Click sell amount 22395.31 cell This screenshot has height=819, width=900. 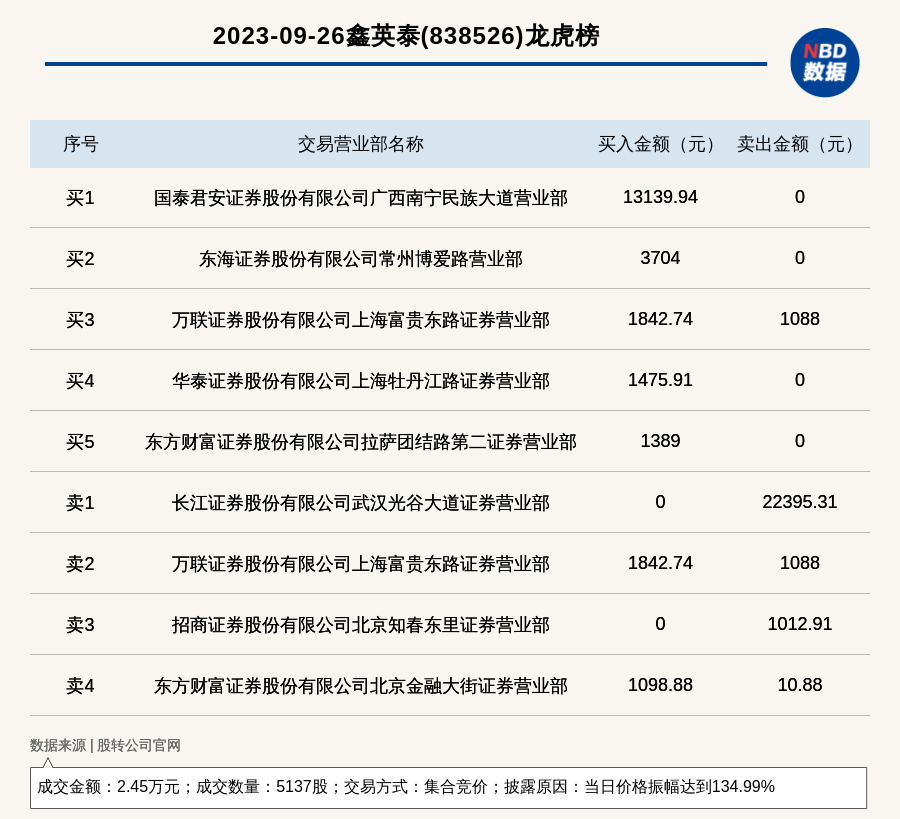(800, 502)
